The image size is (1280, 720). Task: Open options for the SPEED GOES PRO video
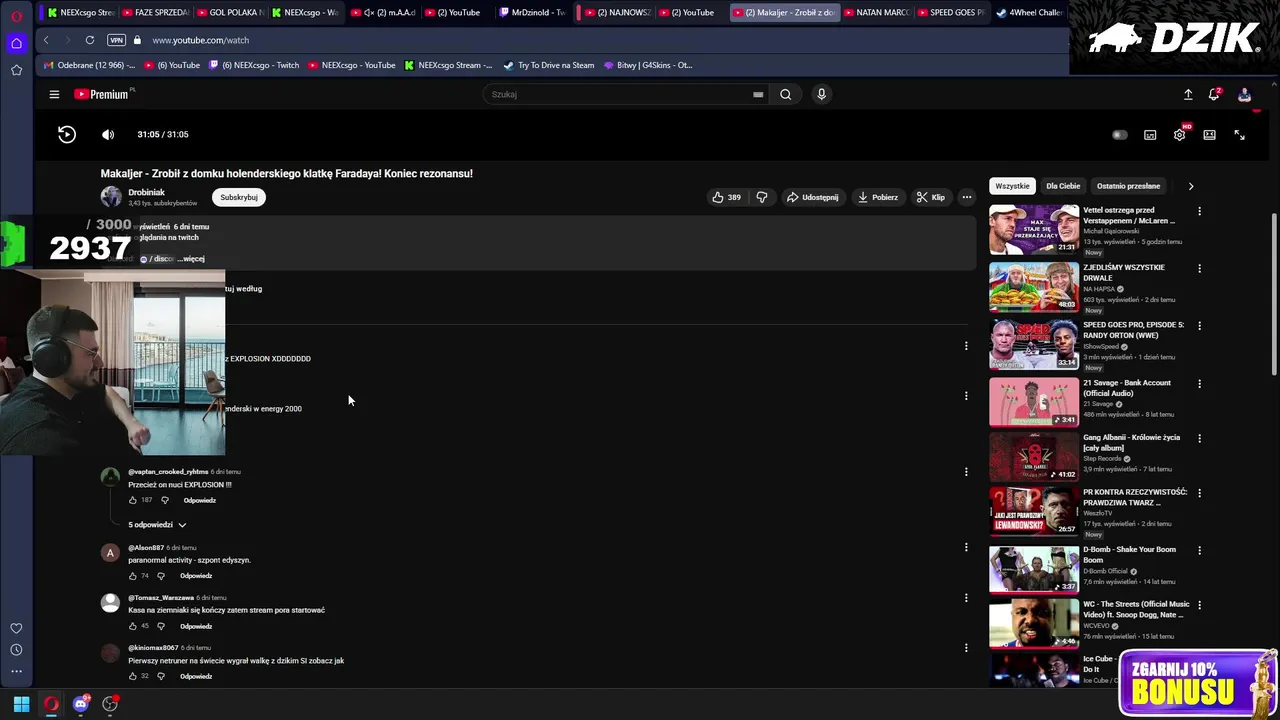pos(1199,326)
